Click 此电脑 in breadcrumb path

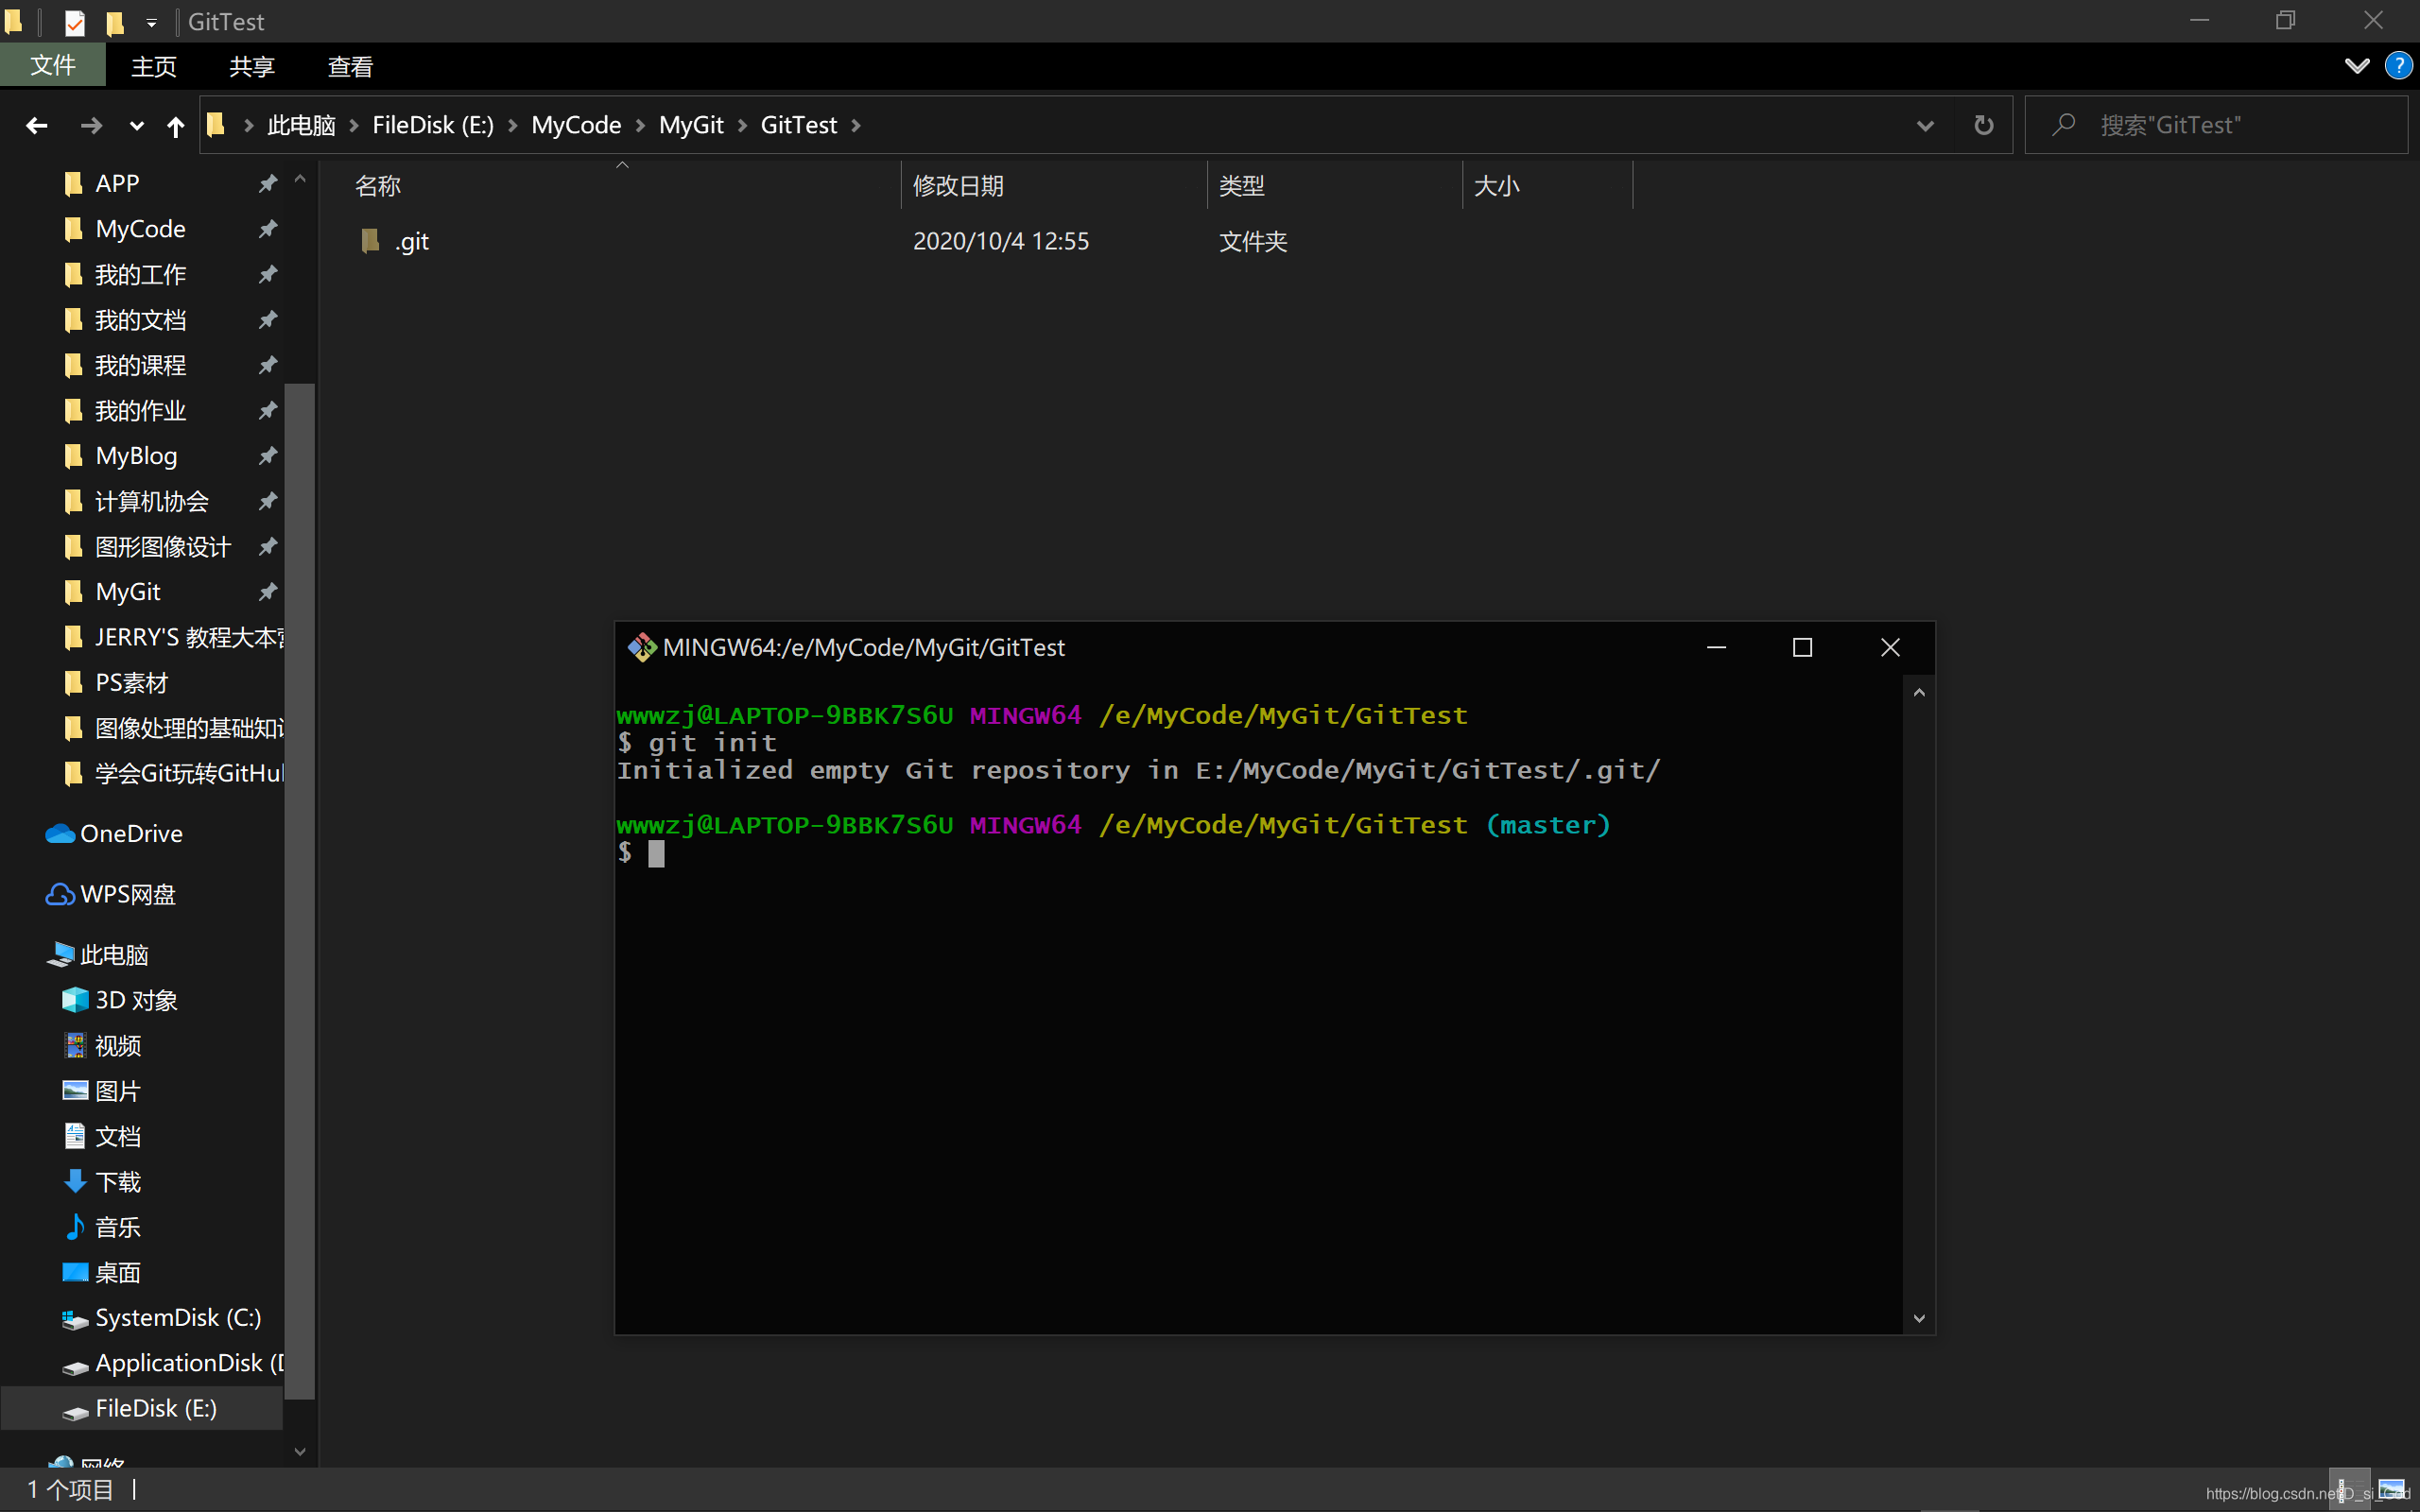(301, 125)
